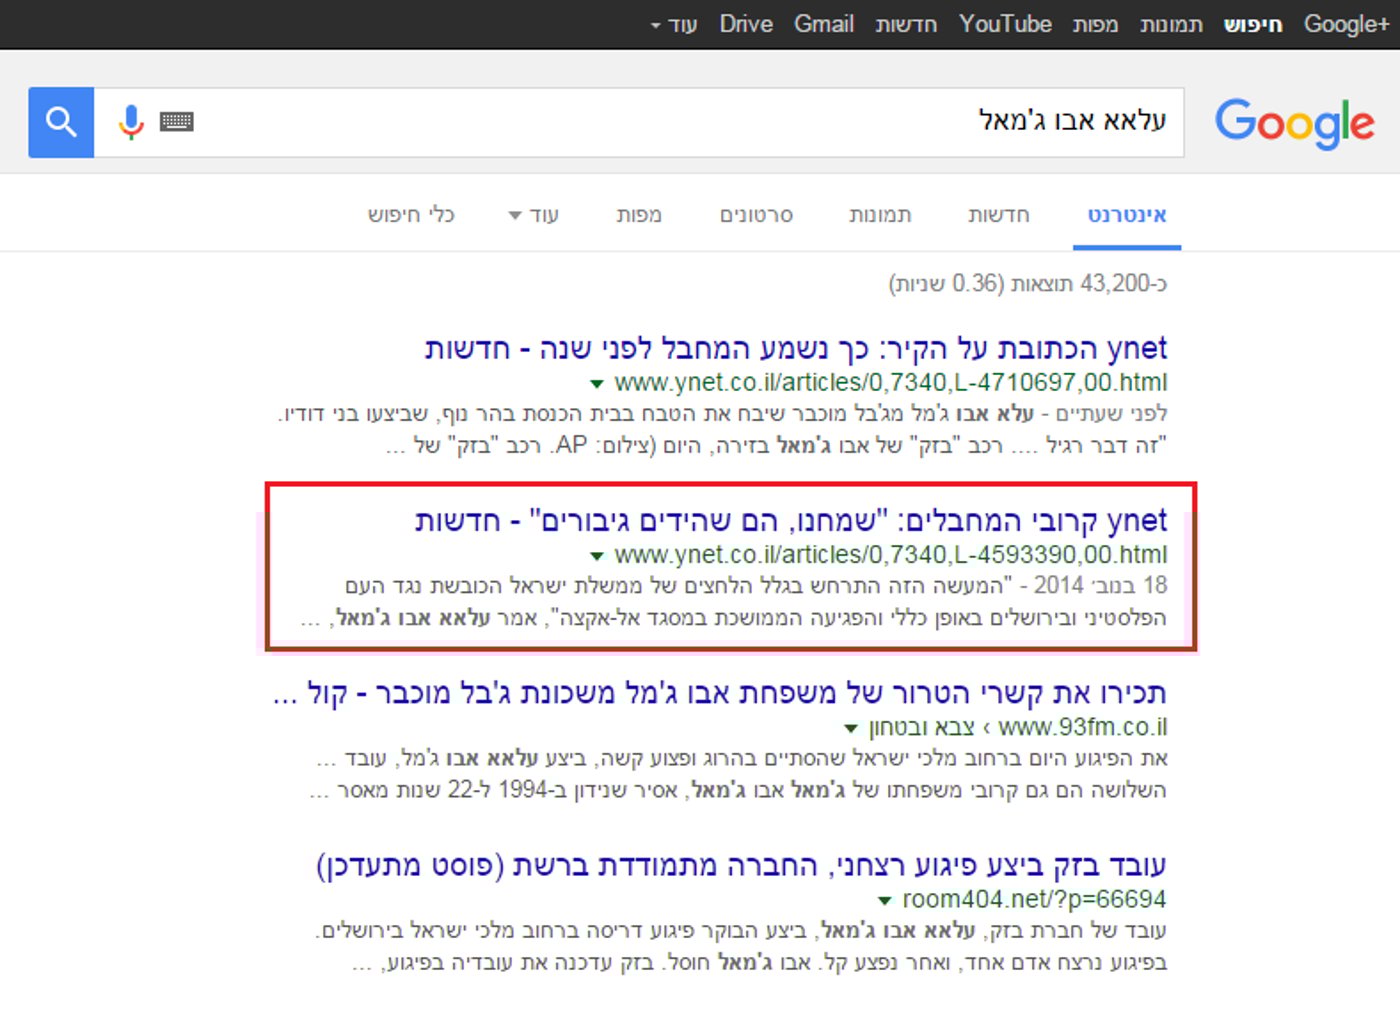Open חדשות in the top black bar
The width and height of the screenshot is (1400, 1023).
click(x=906, y=24)
